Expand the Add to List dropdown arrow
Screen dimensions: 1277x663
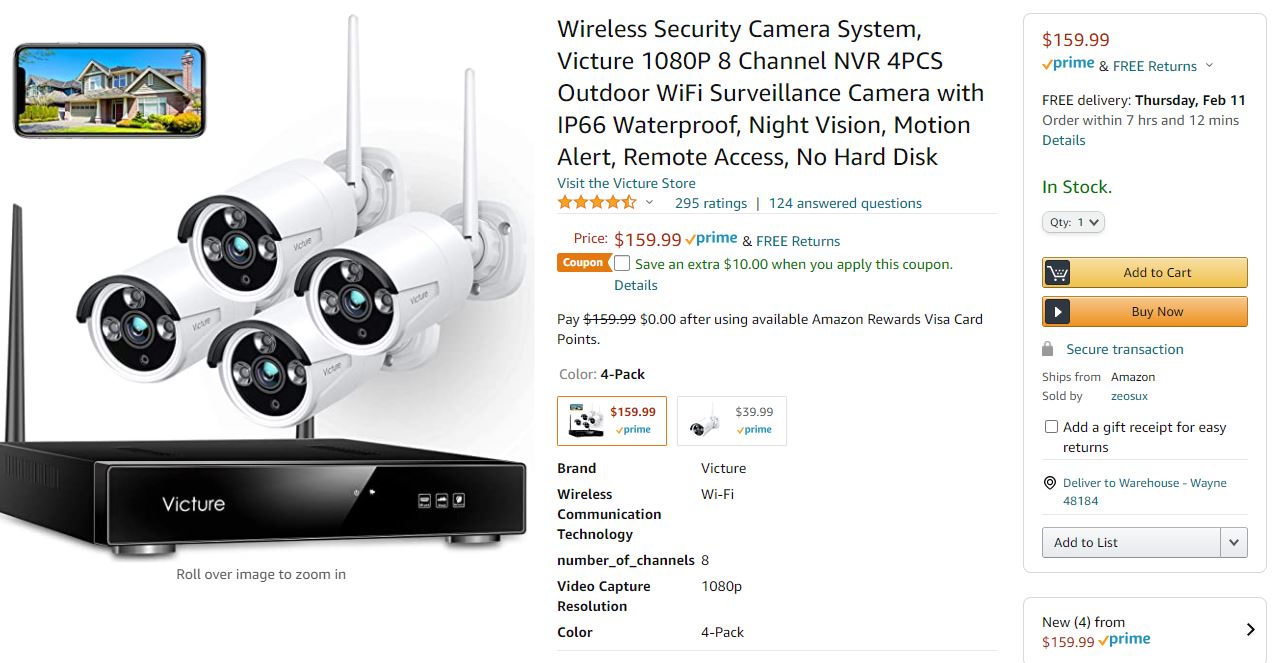[1233, 543]
